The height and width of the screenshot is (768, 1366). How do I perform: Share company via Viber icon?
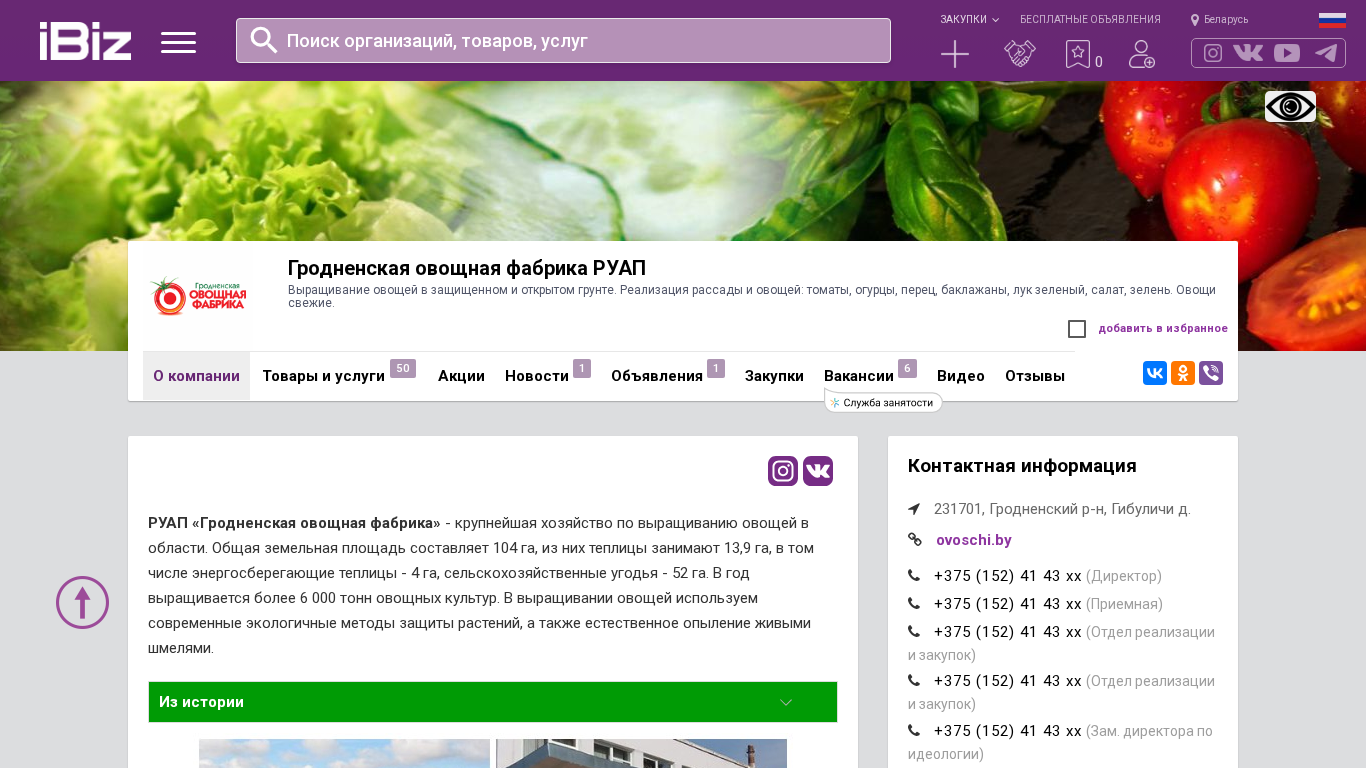pyautogui.click(x=1211, y=373)
